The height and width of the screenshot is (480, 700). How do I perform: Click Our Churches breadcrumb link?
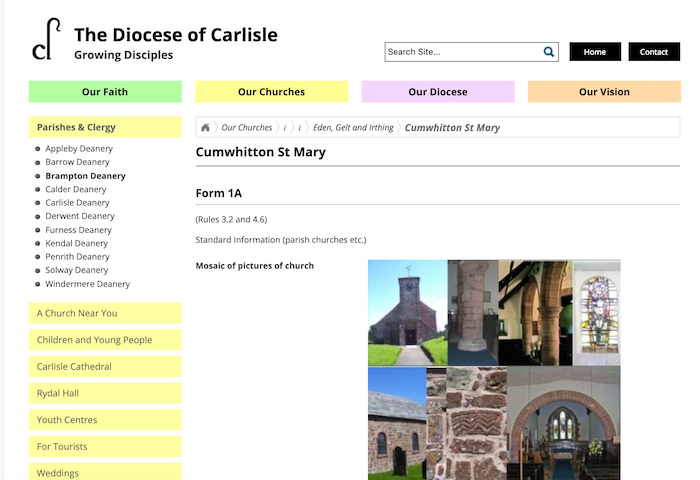click(x=246, y=128)
